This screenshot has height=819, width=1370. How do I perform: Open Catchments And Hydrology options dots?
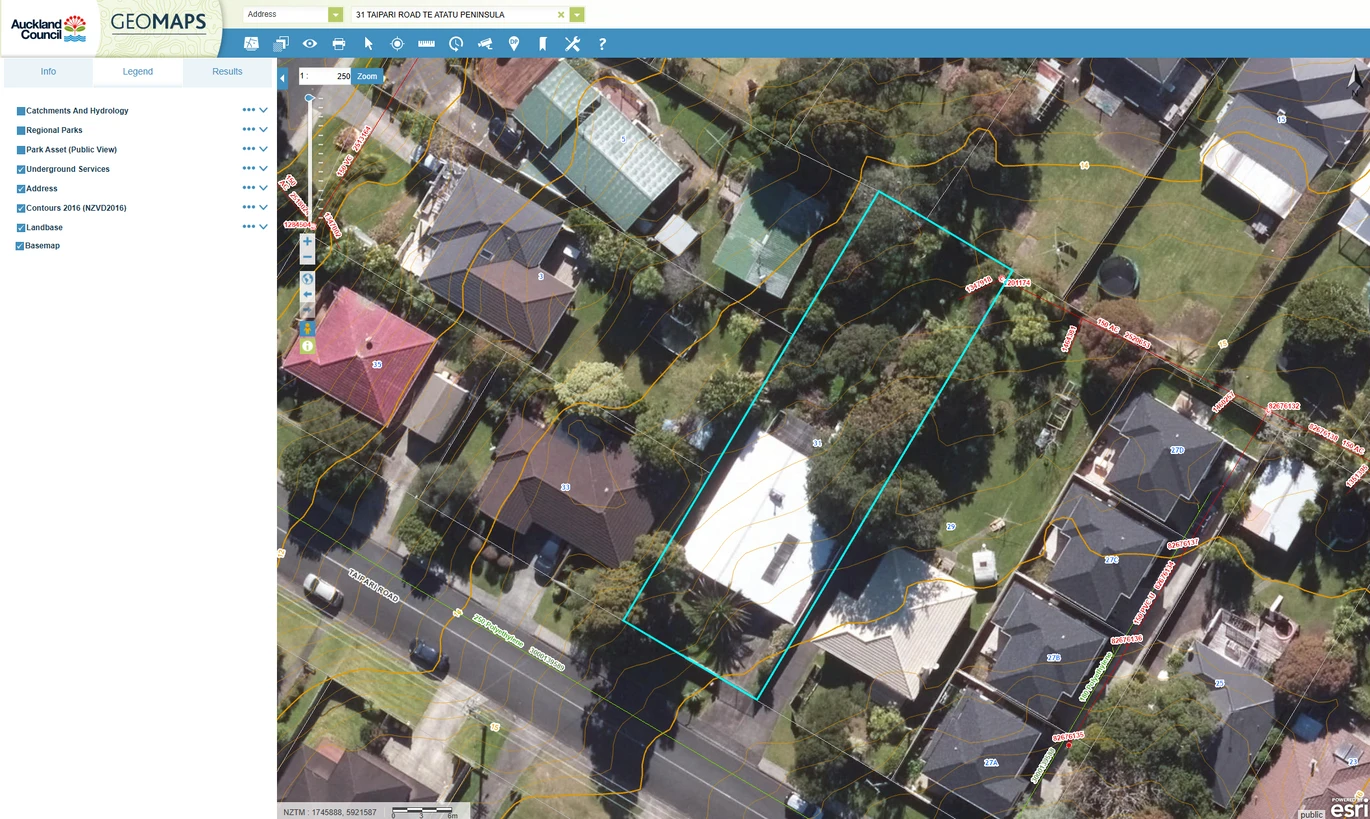point(248,110)
